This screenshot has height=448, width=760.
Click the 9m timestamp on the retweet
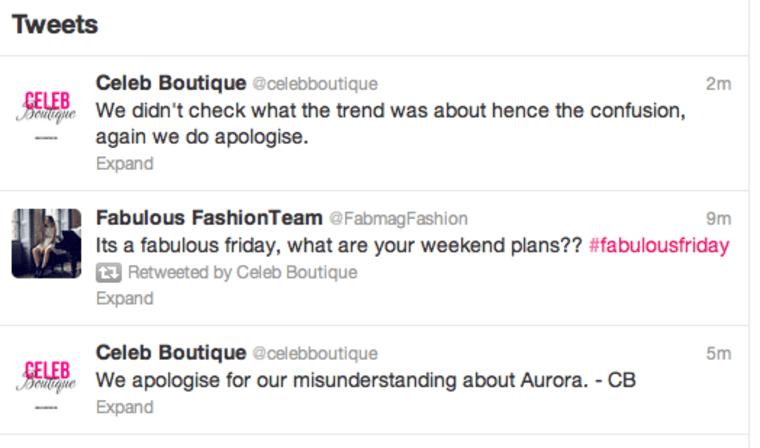coord(718,219)
